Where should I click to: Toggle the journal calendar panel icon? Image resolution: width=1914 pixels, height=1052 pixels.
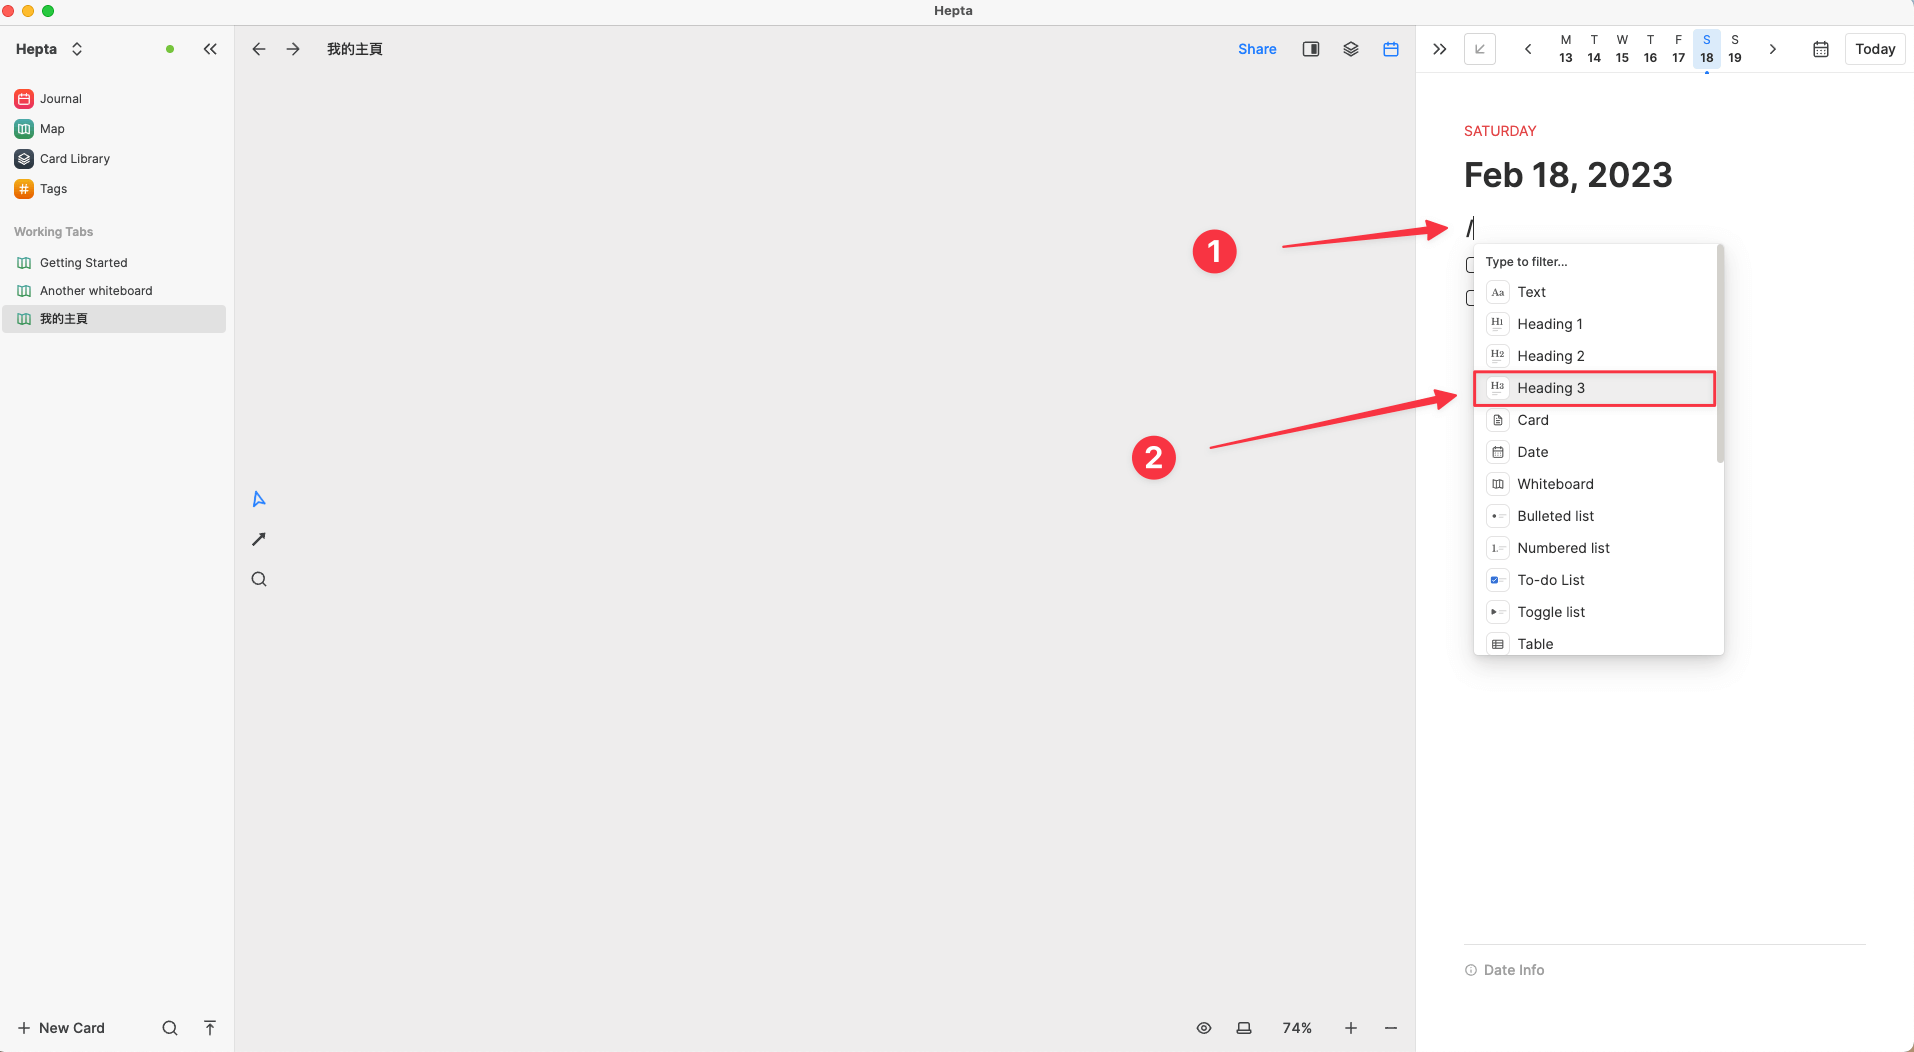1390,49
